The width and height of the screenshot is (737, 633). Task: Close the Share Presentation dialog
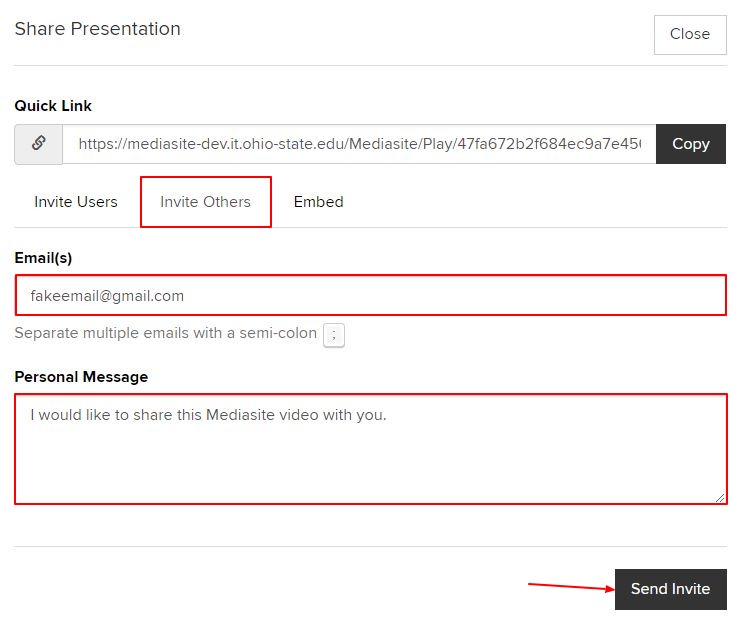coord(690,34)
